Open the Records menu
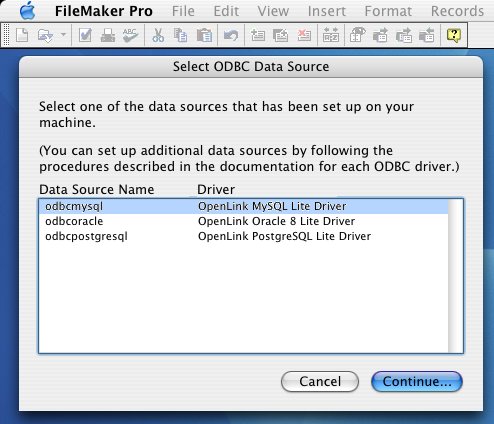 pos(457,11)
